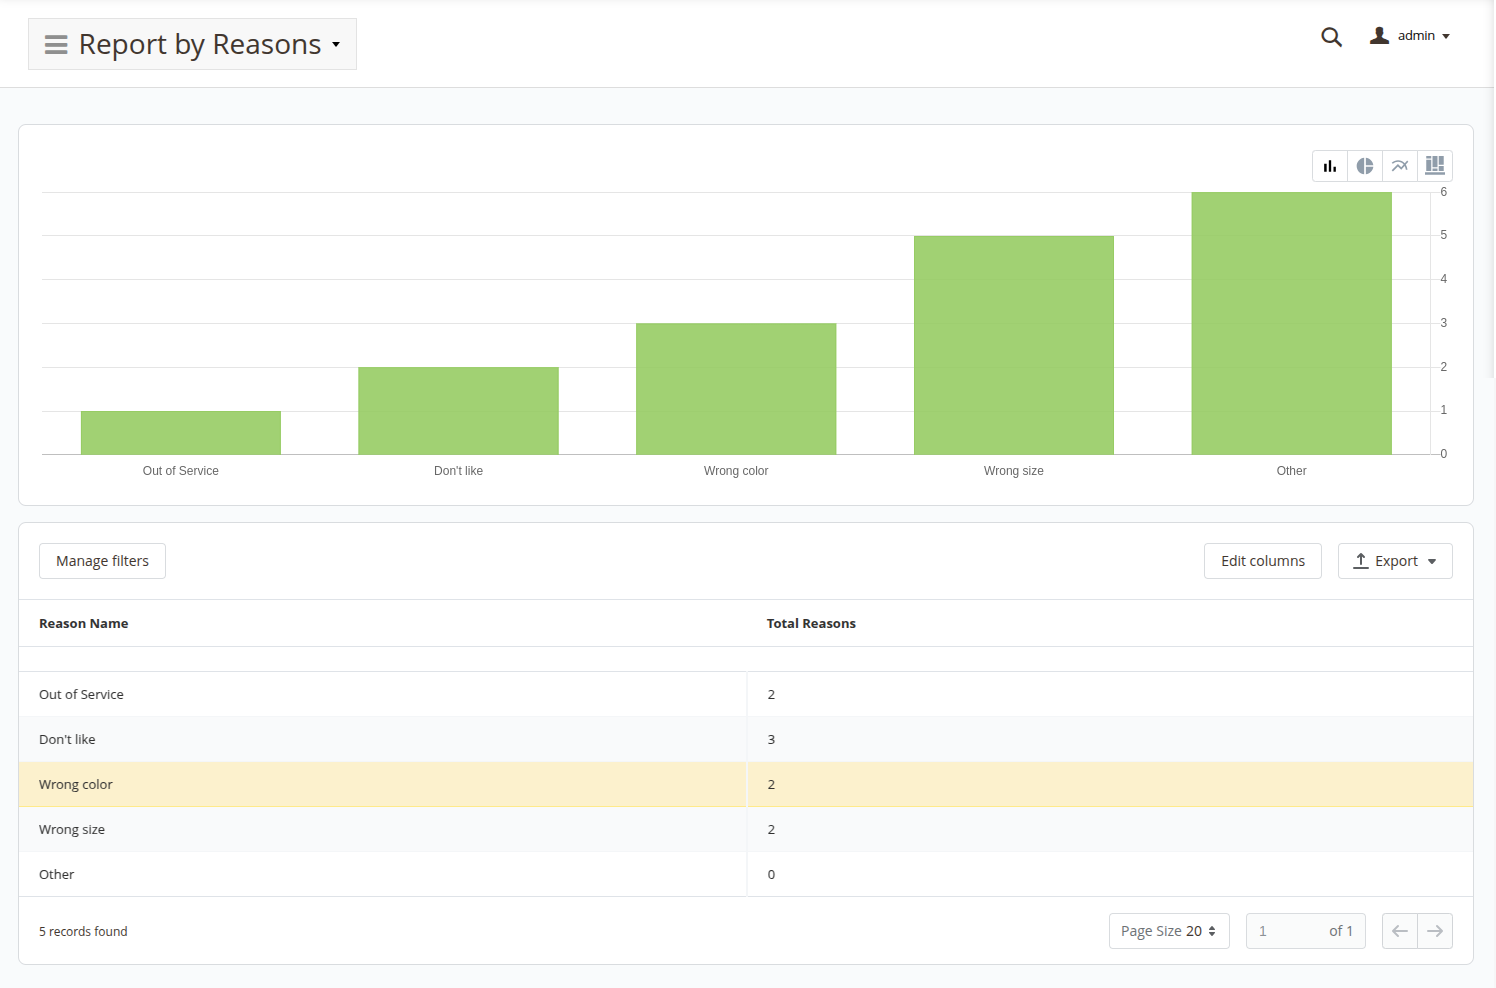Viewport: 1496px width, 988px height.
Task: Switch to line chart view
Action: click(x=1400, y=166)
